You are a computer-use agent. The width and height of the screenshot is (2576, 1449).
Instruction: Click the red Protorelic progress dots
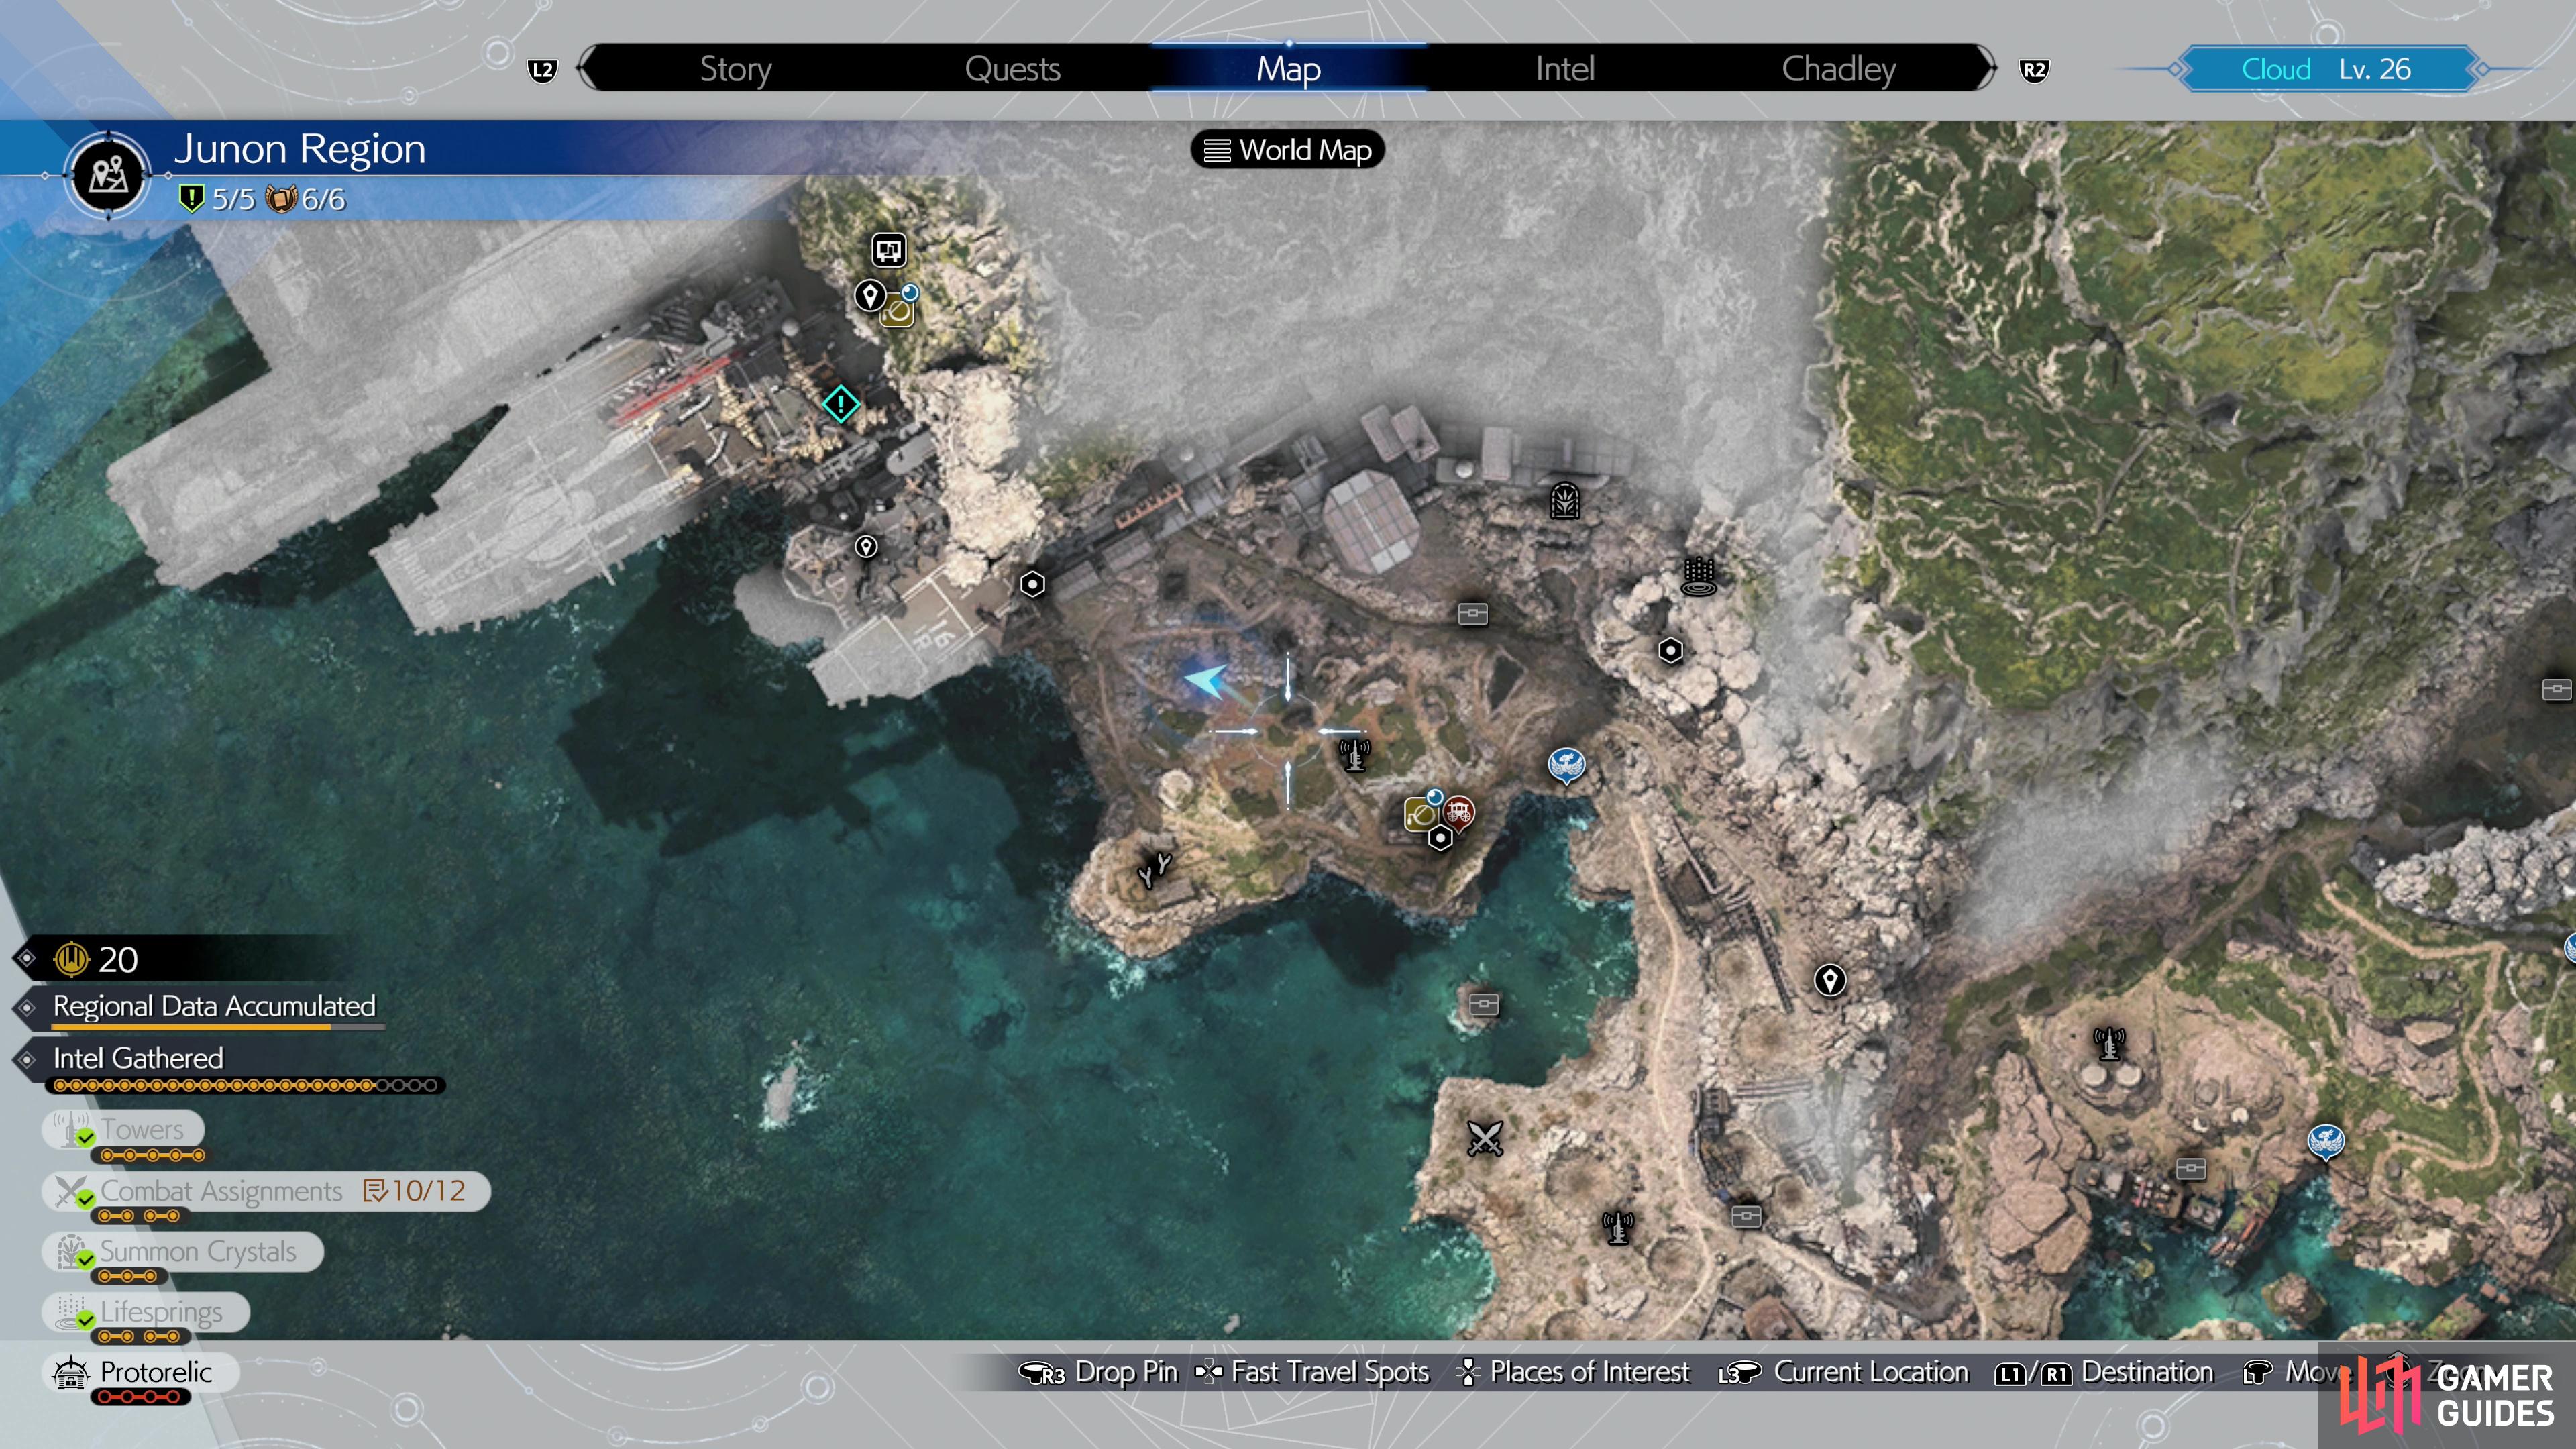tap(140, 1397)
